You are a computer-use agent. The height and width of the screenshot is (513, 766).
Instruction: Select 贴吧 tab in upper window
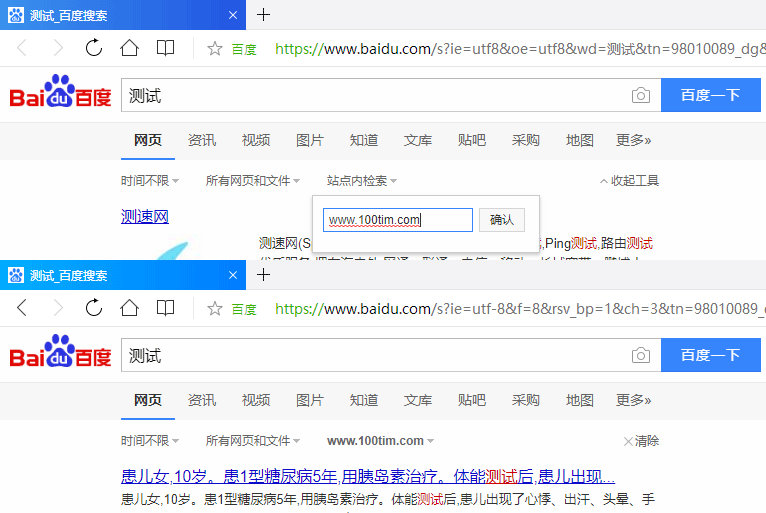click(472, 140)
